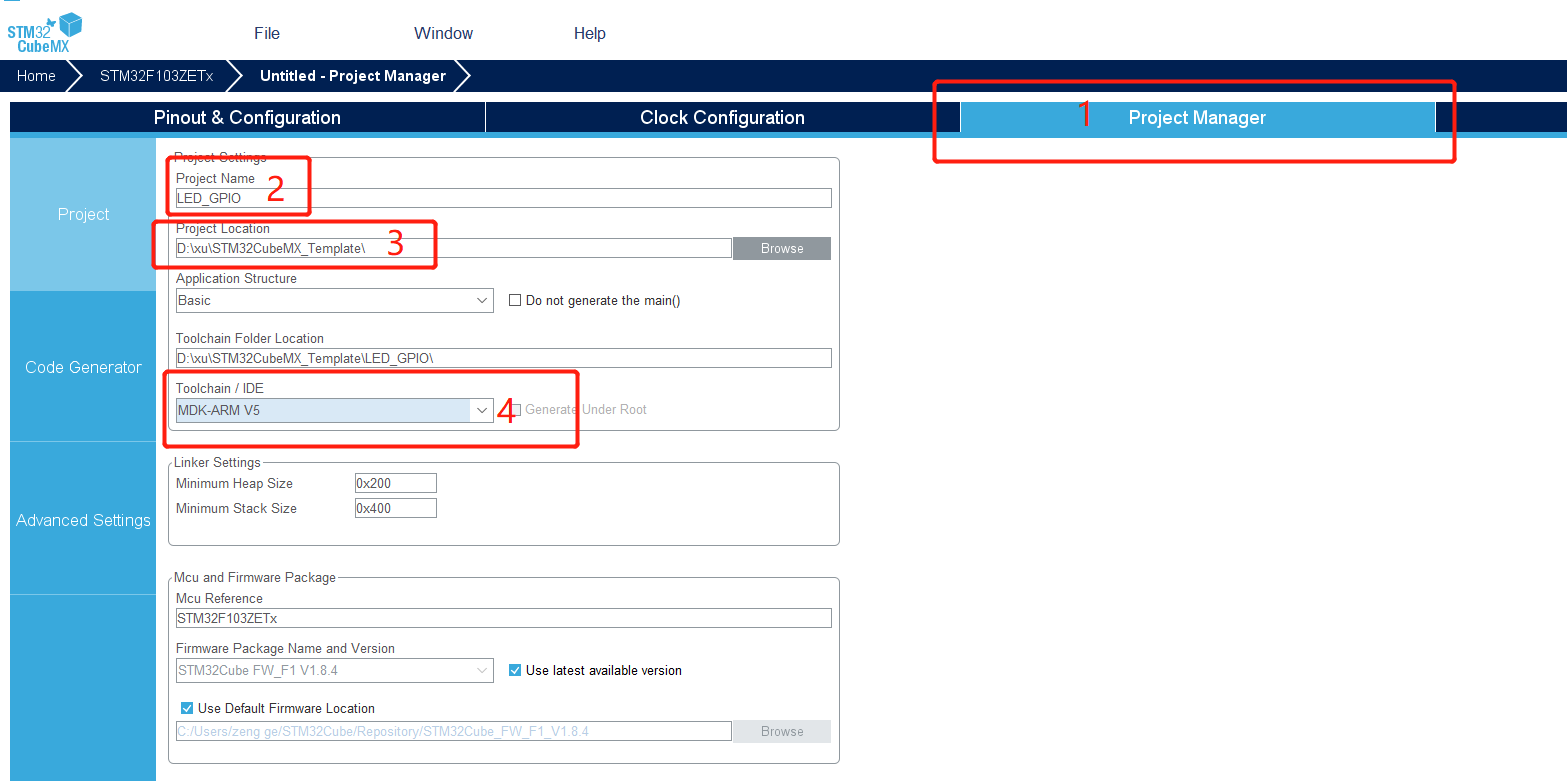Click the Minimum Heap Size label
Screen dimensions: 1567x781
[234, 483]
